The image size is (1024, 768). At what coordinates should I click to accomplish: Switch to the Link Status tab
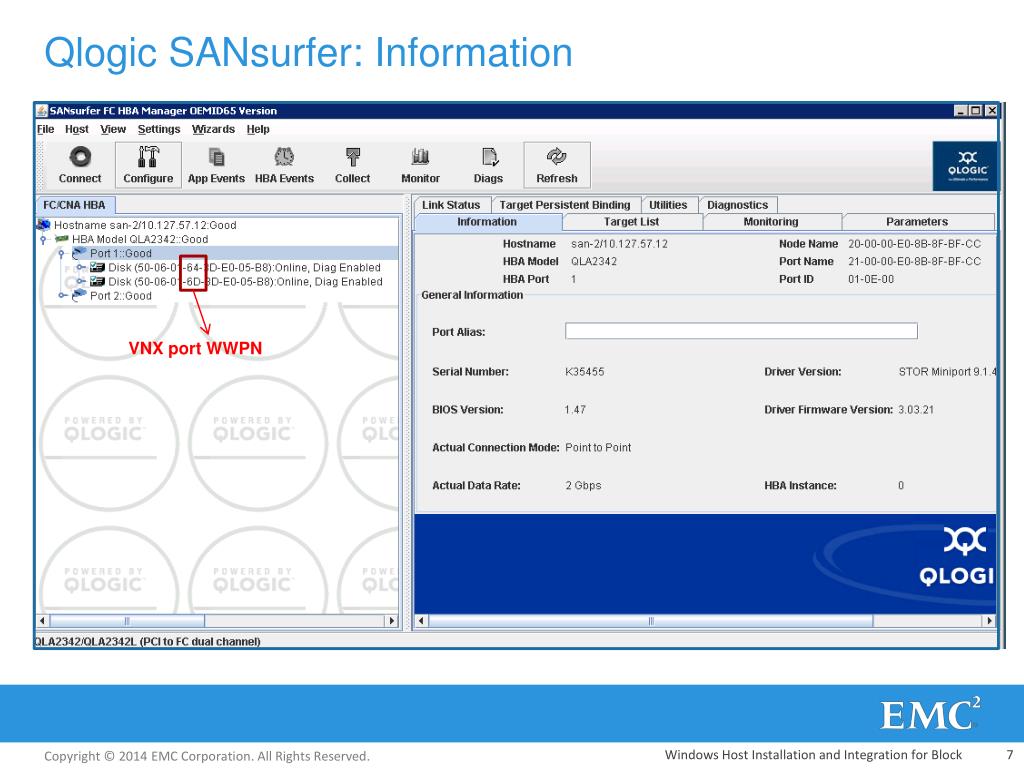pos(451,205)
